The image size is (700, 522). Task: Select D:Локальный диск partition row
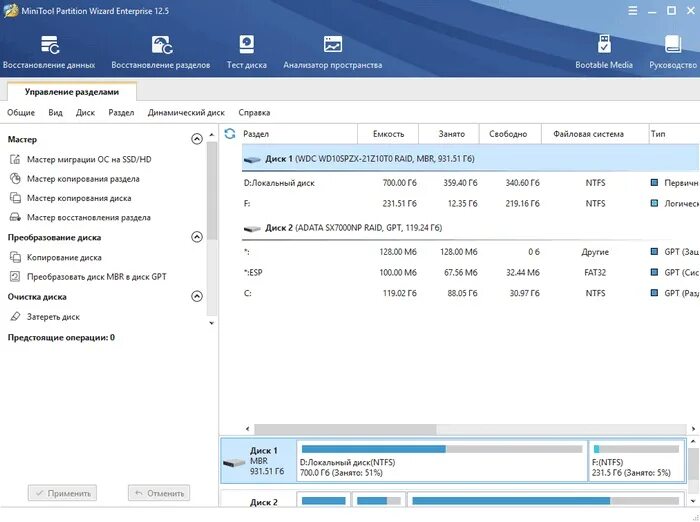(x=471, y=183)
